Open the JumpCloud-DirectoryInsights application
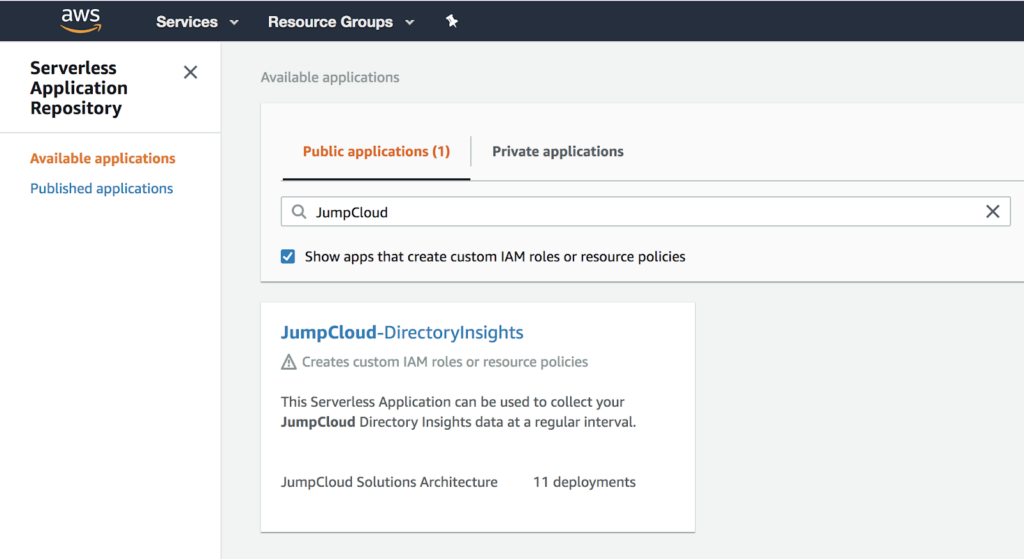Viewport: 1024px width, 559px height. 402,332
